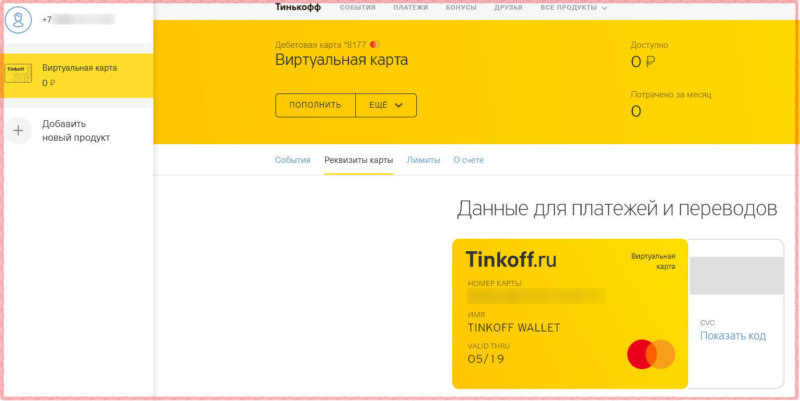The image size is (800, 401).
Task: Expand the 'Ещё' dropdown button
Action: [x=386, y=105]
